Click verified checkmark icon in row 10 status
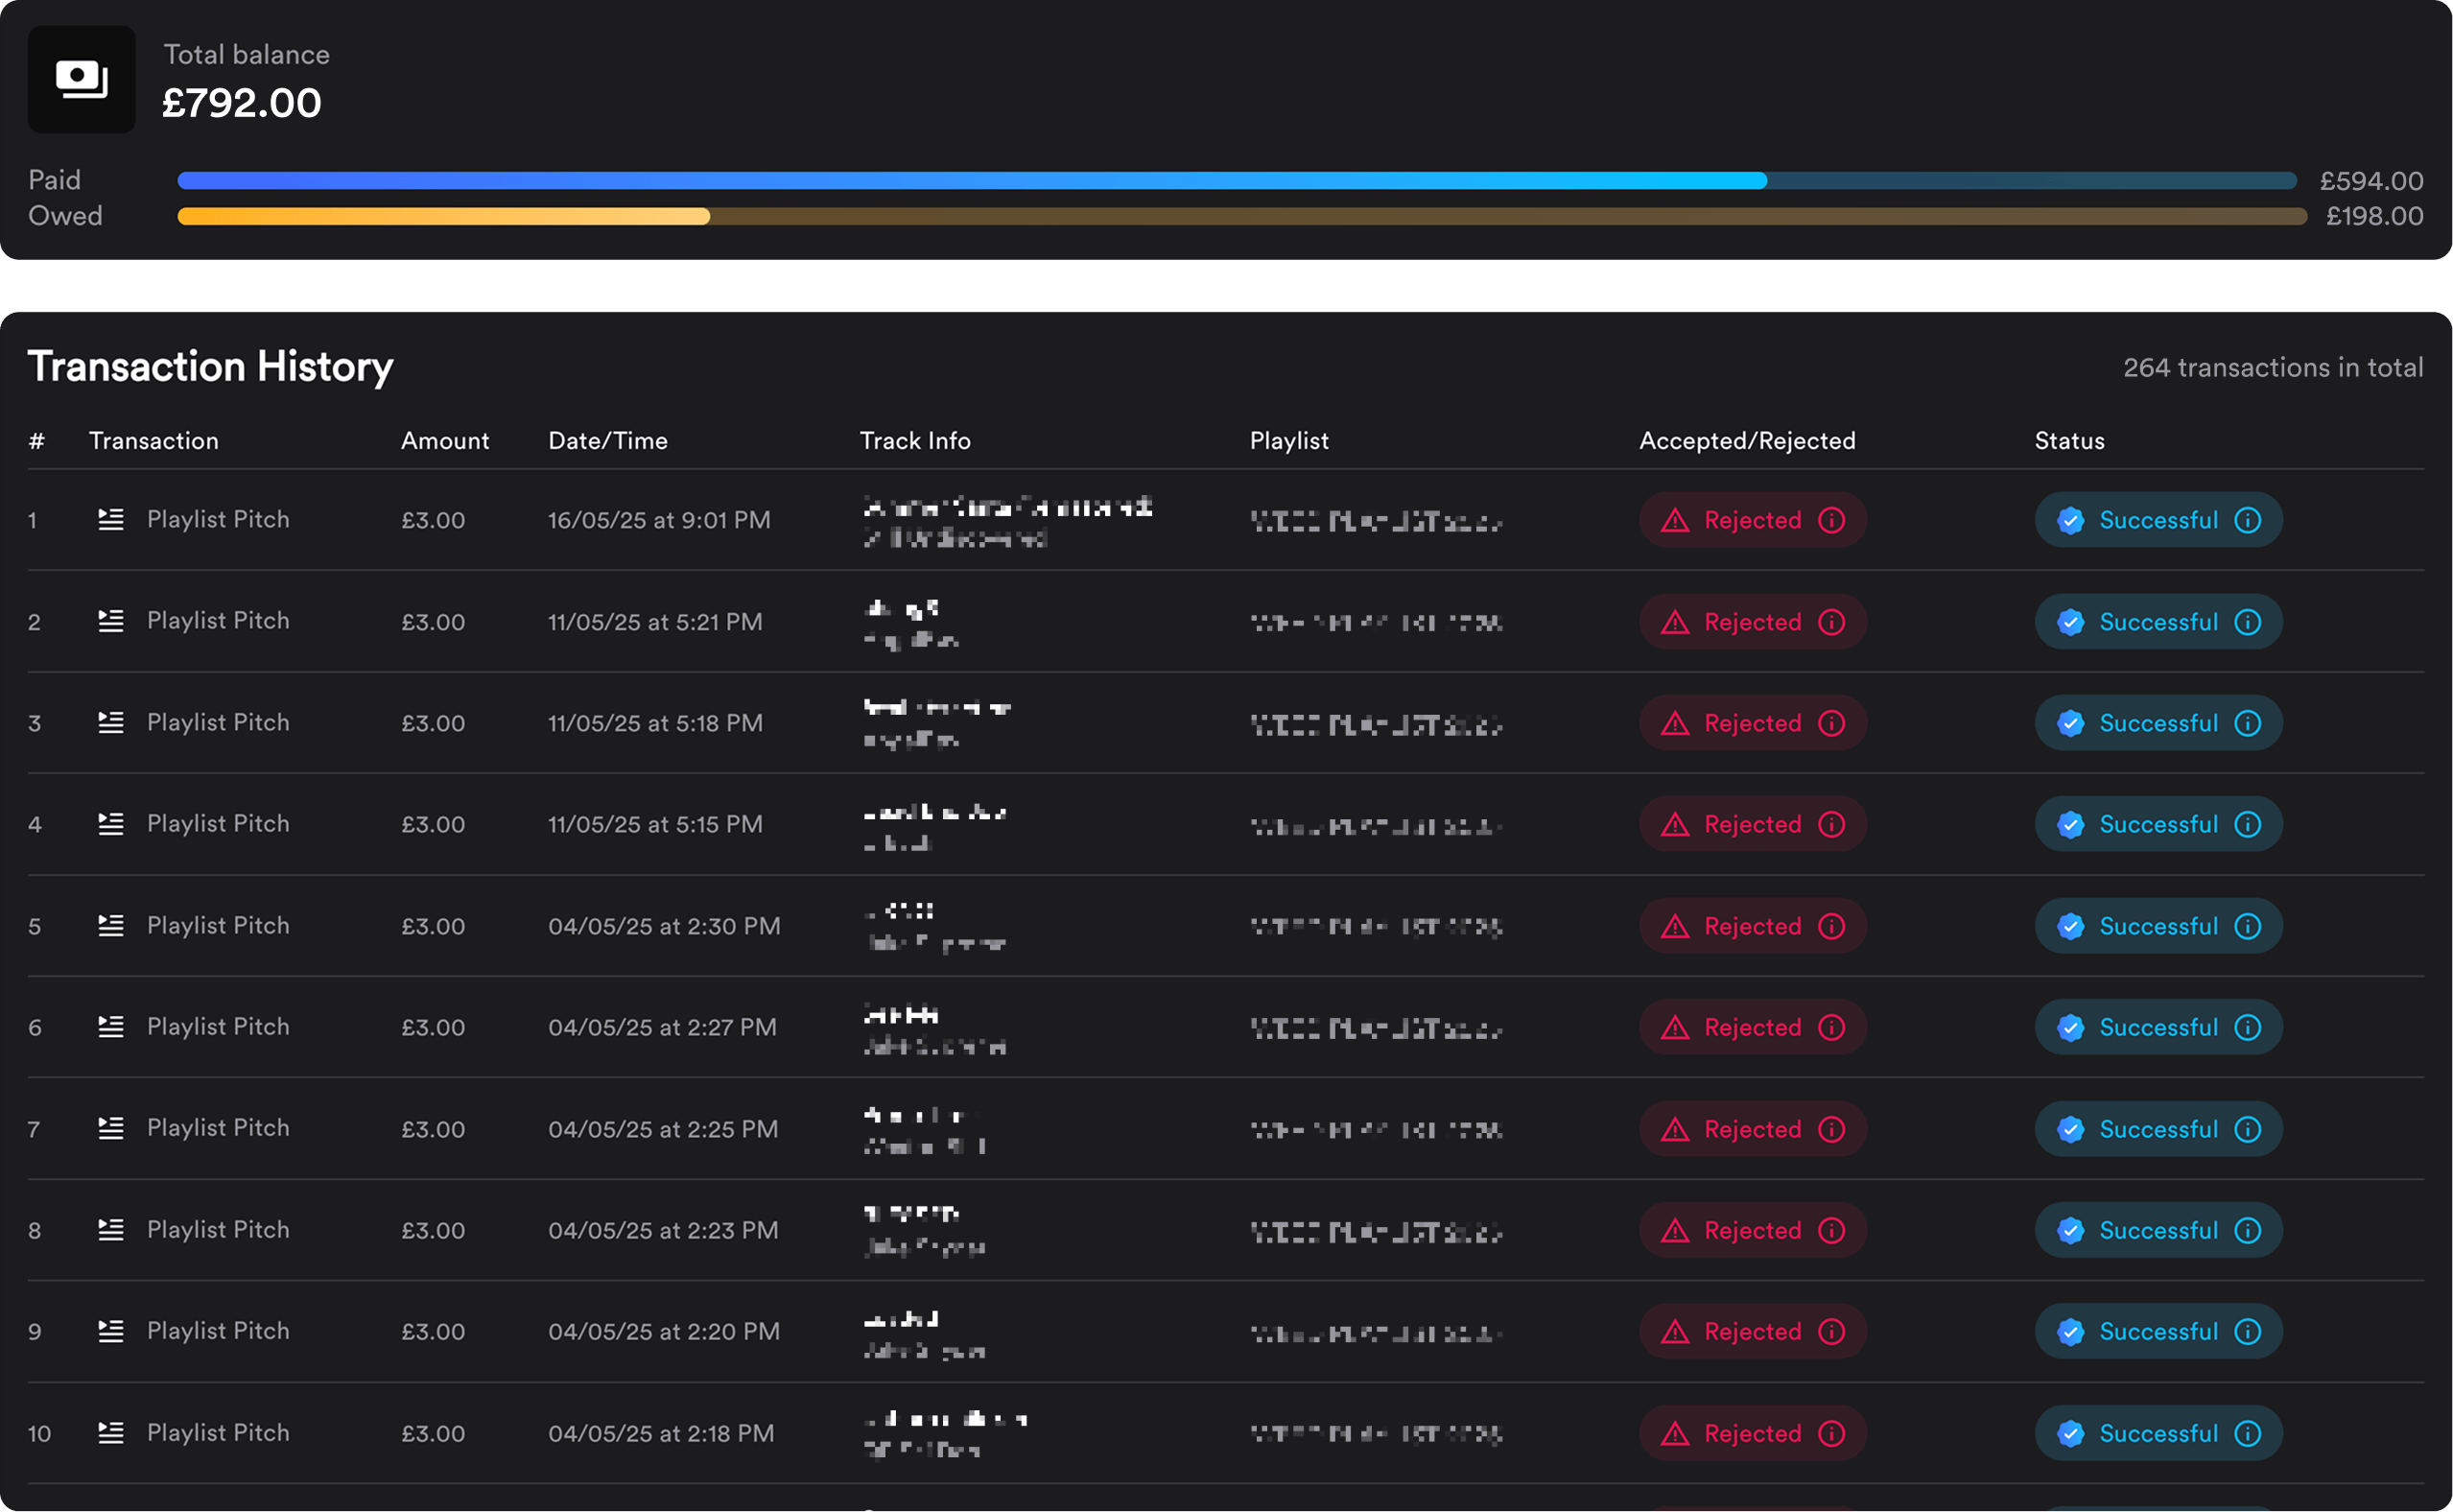The height and width of the screenshot is (1512, 2453). click(x=2071, y=1434)
